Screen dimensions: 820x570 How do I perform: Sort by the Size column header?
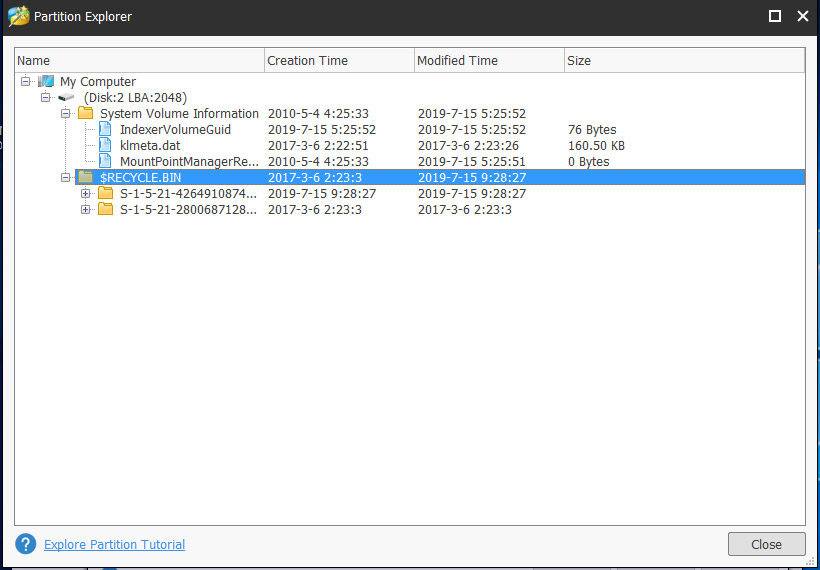pyautogui.click(x=685, y=61)
